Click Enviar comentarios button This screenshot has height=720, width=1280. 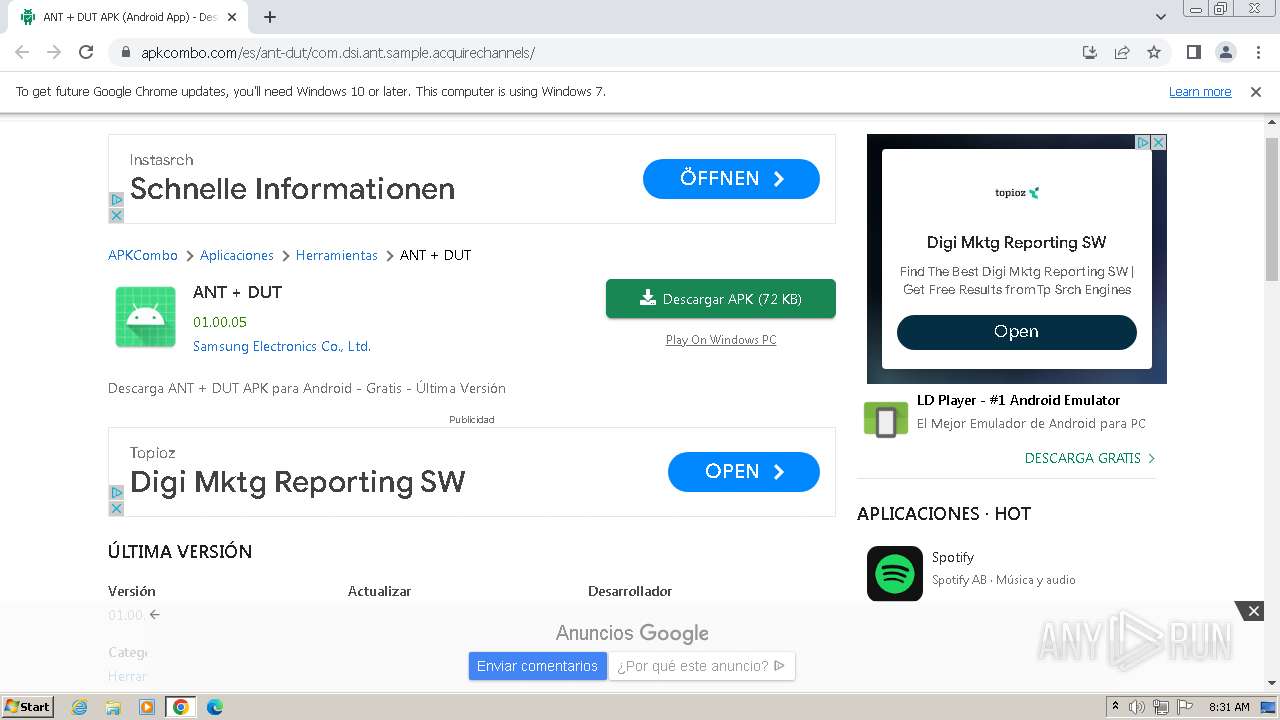click(537, 666)
